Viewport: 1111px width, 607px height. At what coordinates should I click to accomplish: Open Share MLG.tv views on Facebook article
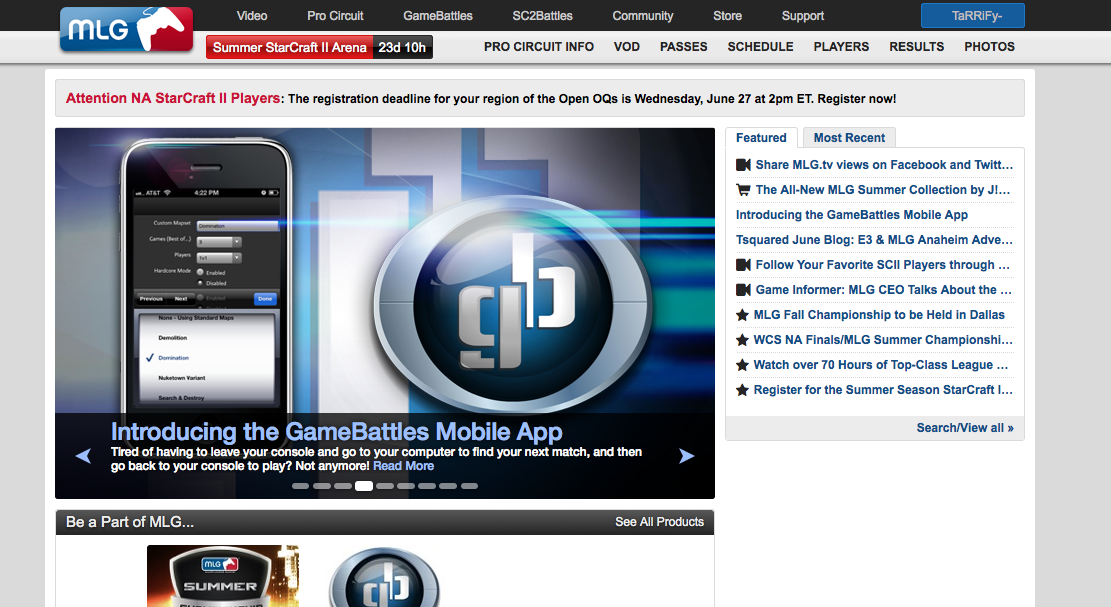(x=884, y=165)
